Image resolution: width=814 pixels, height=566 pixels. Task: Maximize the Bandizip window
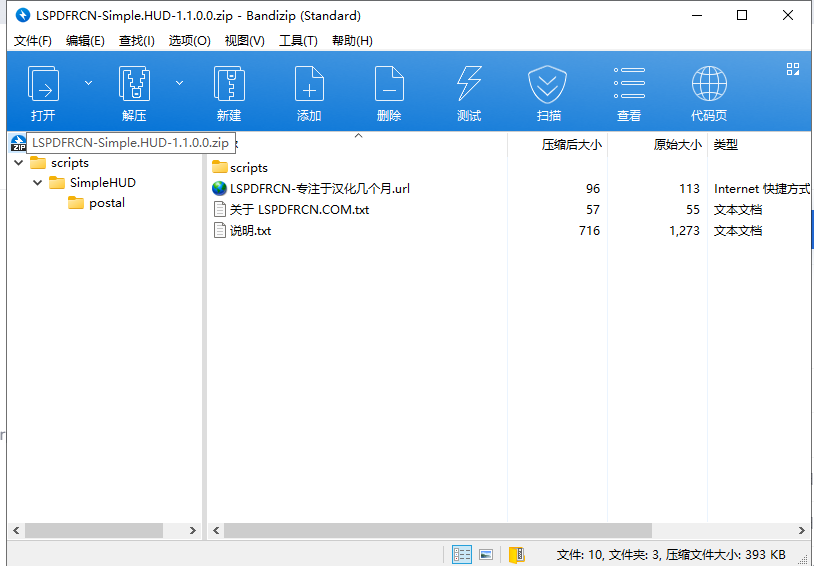click(x=742, y=15)
